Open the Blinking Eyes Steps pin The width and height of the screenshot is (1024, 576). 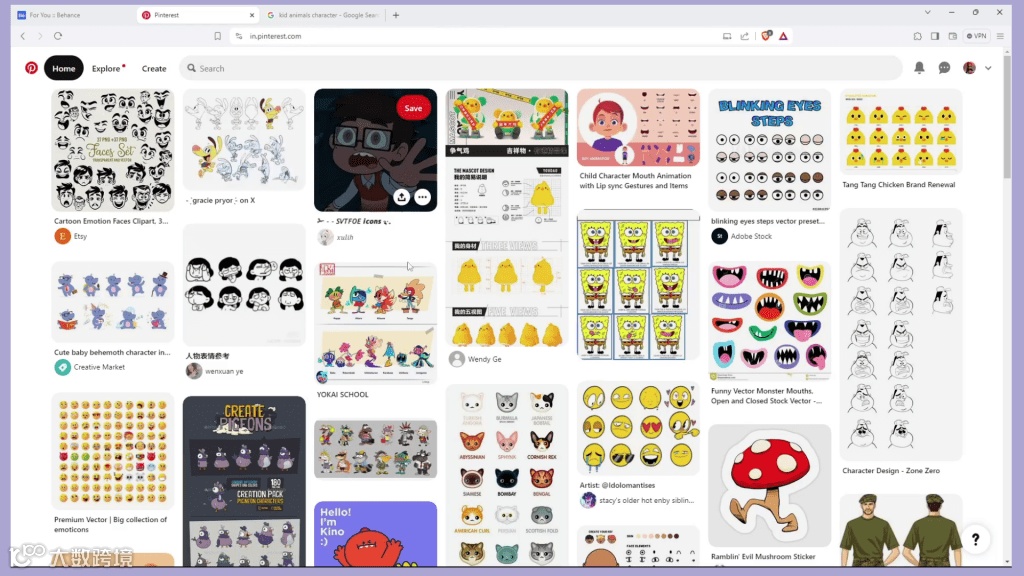point(769,150)
